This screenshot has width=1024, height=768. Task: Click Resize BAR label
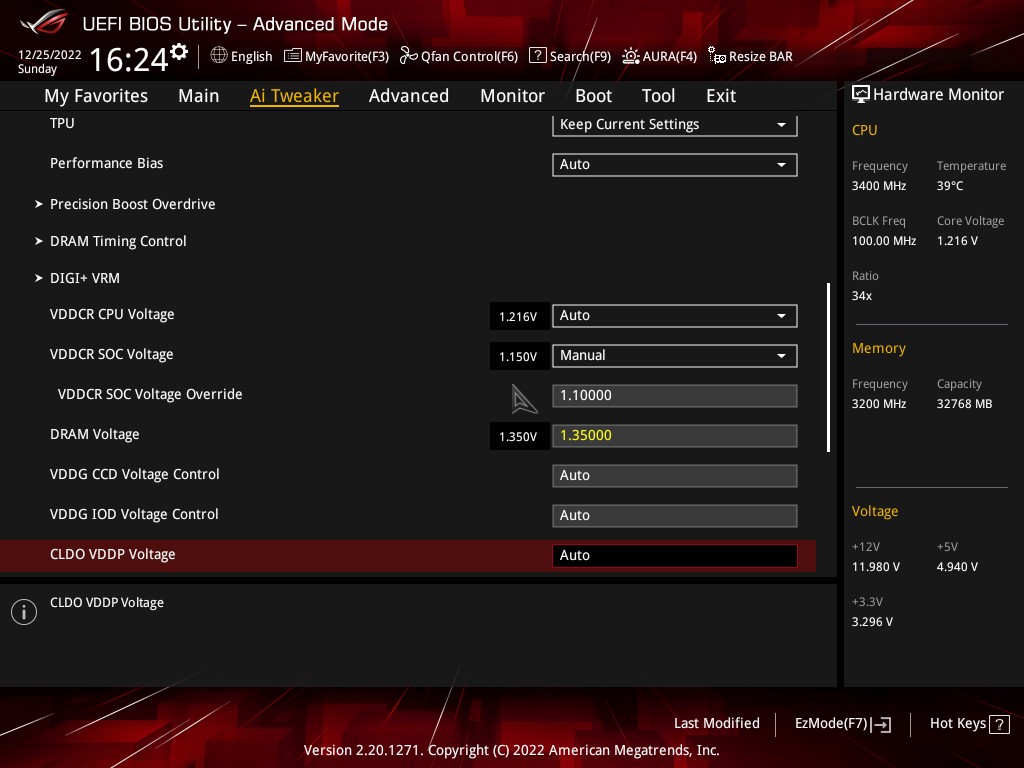761,56
